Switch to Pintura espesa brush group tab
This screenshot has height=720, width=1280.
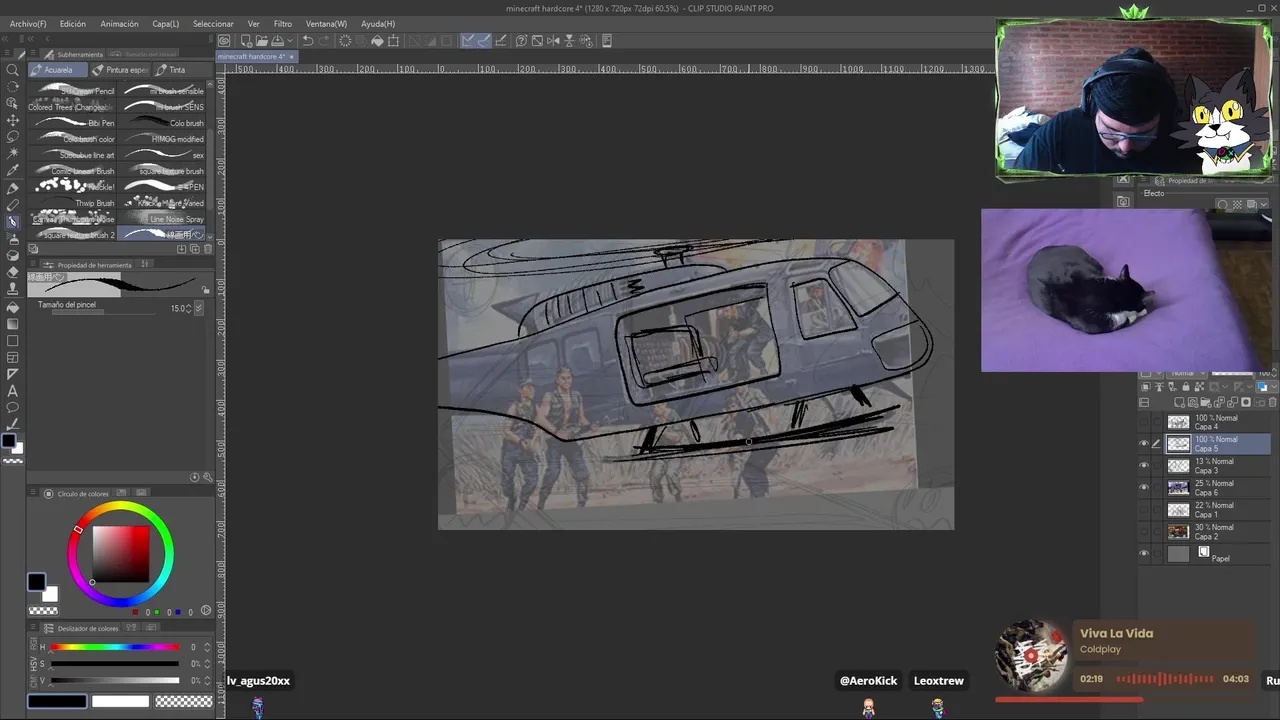119,70
